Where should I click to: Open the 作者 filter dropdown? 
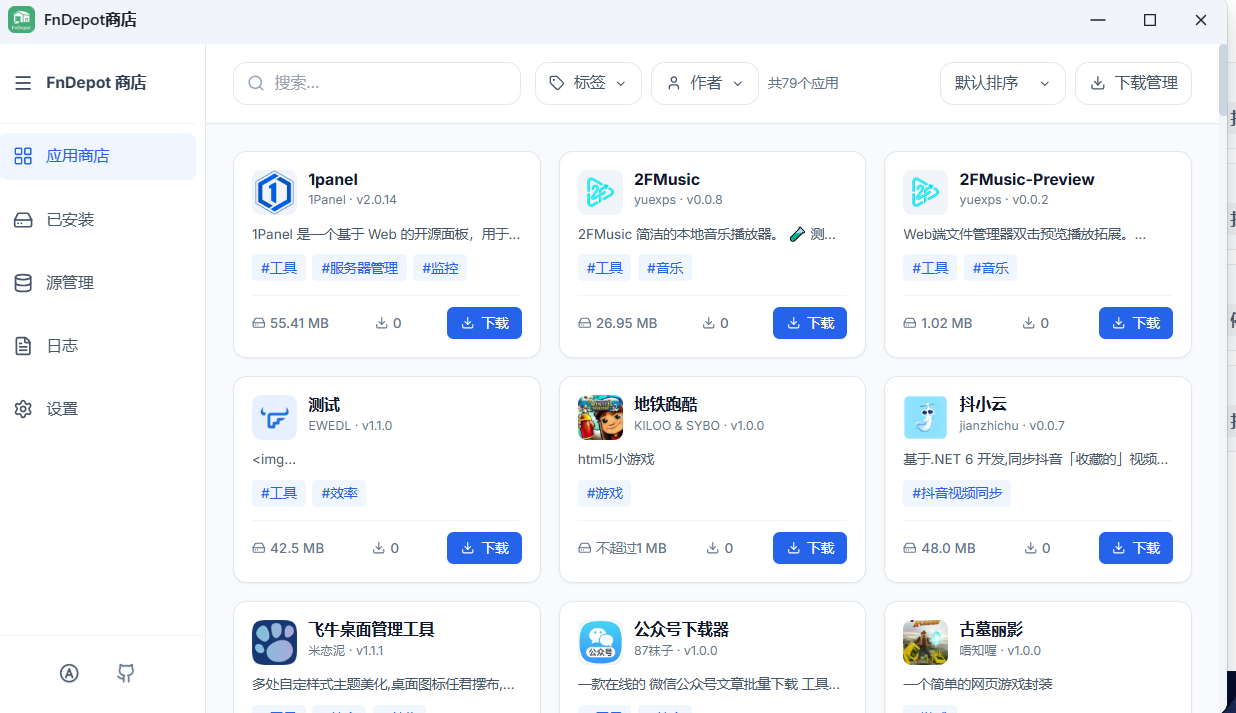click(705, 83)
